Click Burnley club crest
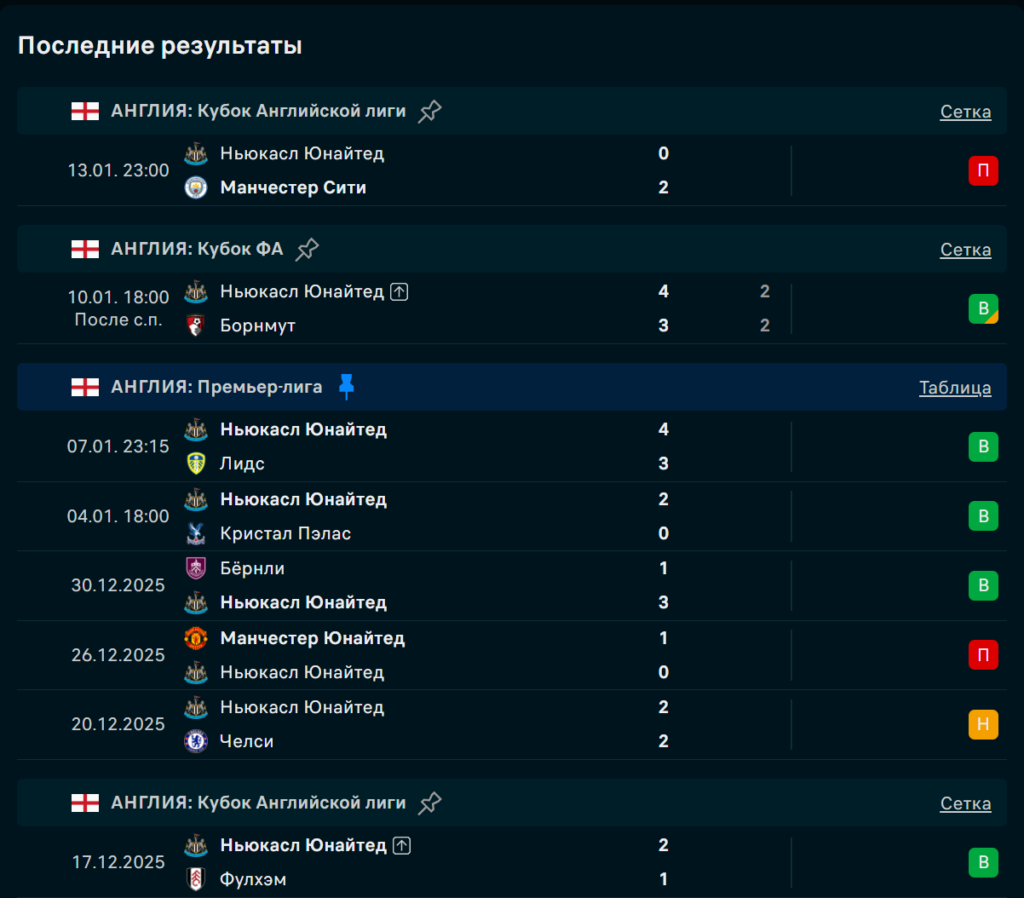This screenshot has width=1024, height=898. tap(196, 568)
